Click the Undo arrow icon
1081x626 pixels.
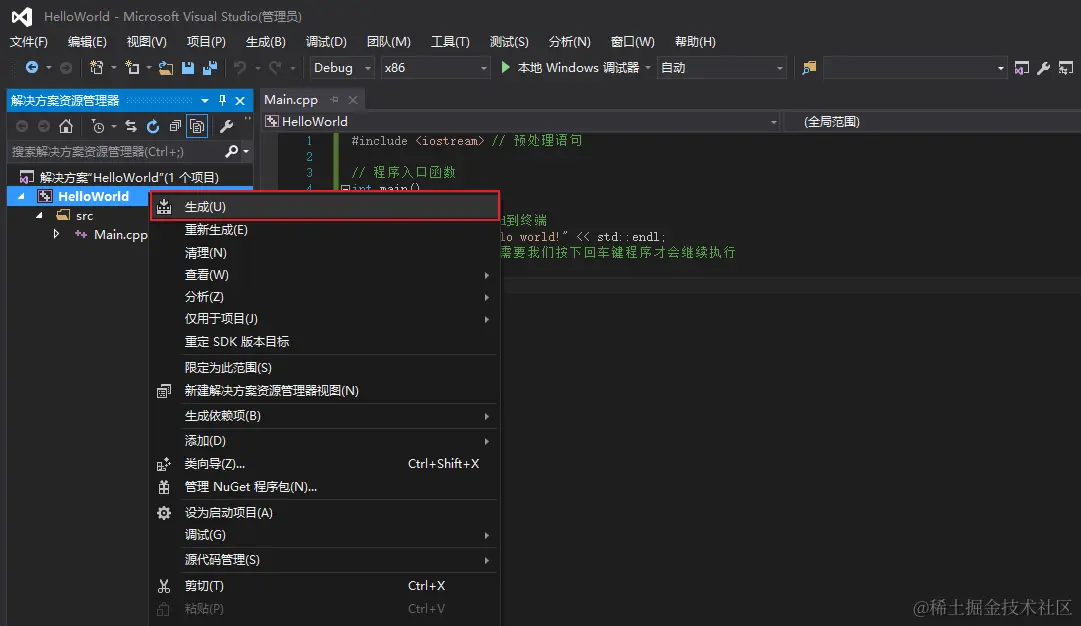[240, 68]
